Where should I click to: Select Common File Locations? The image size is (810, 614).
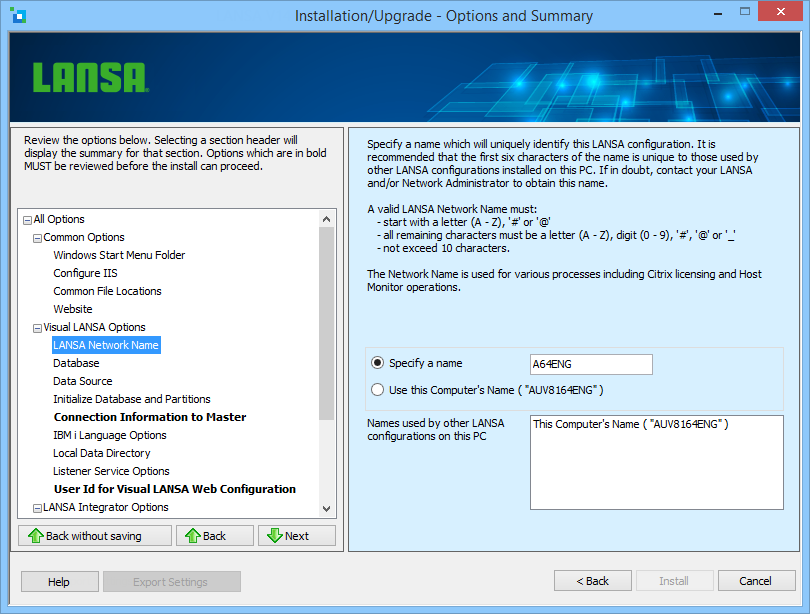[x=107, y=291]
